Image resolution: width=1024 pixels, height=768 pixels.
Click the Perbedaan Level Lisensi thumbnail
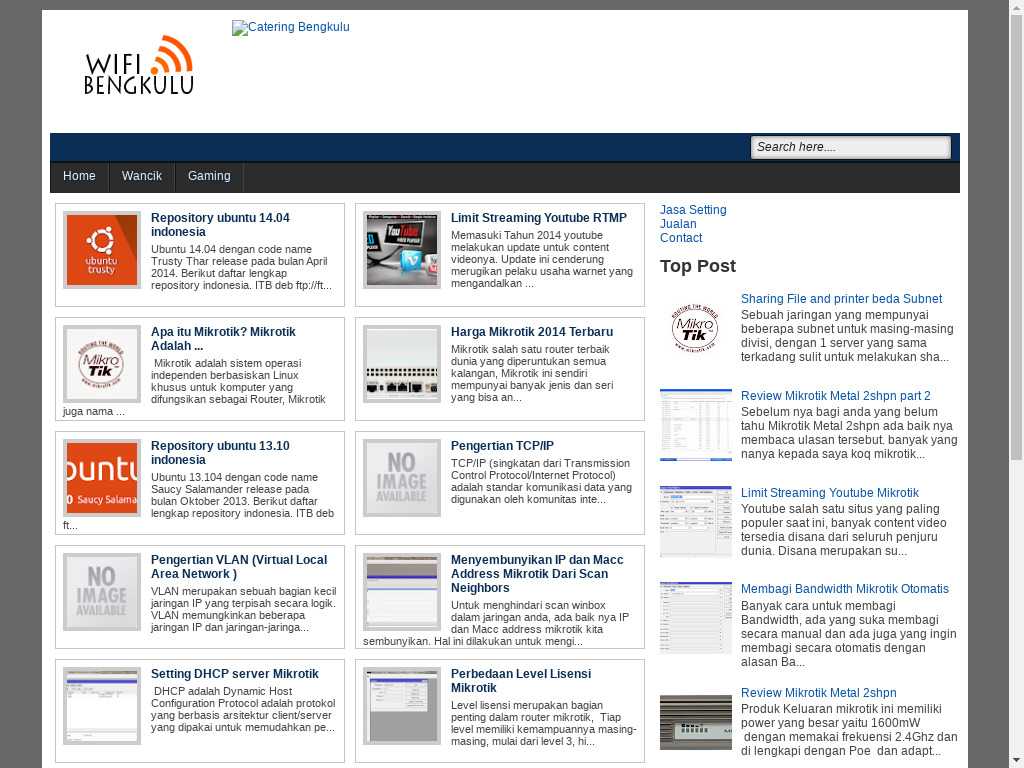(x=402, y=706)
